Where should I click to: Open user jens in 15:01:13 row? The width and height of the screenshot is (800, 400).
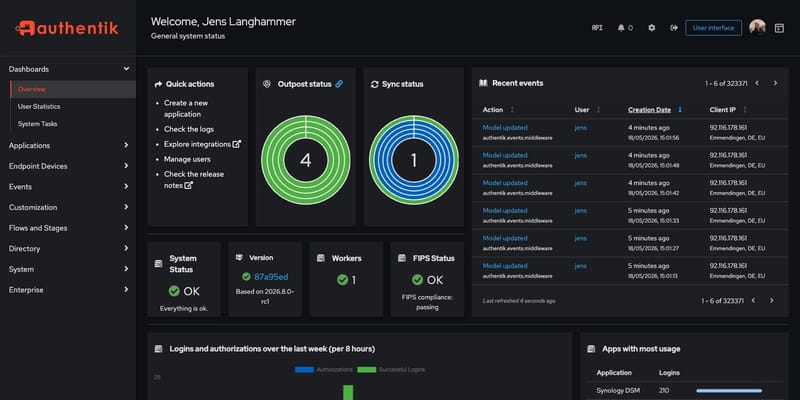coord(581,266)
